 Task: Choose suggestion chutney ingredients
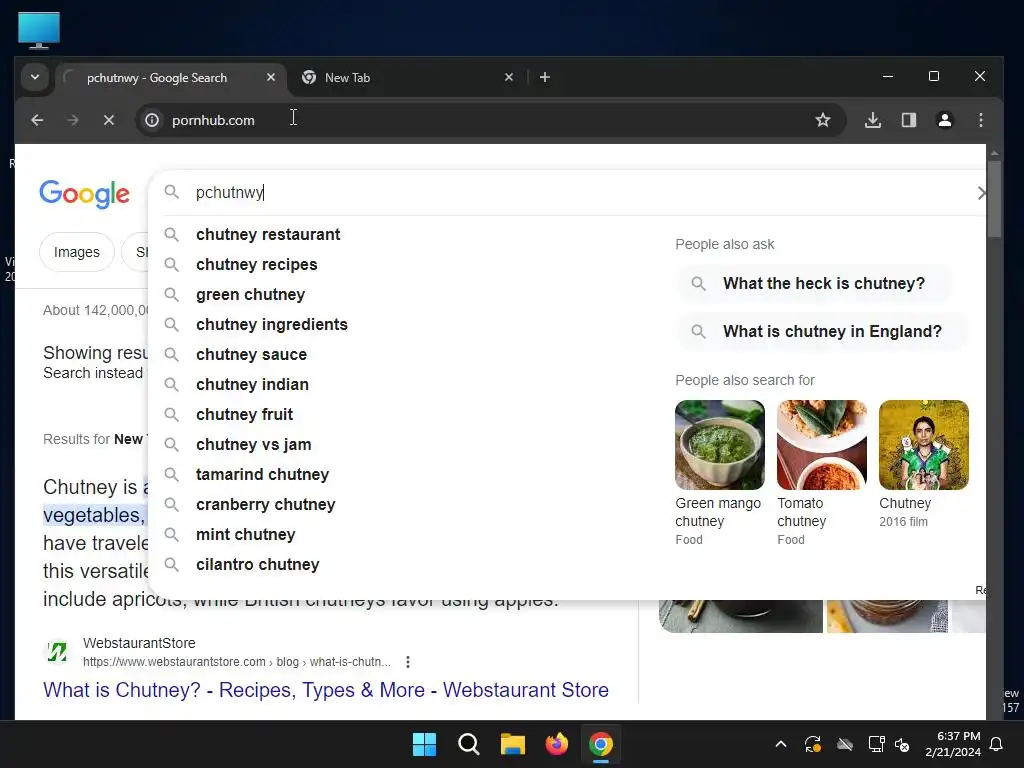[x=272, y=325]
